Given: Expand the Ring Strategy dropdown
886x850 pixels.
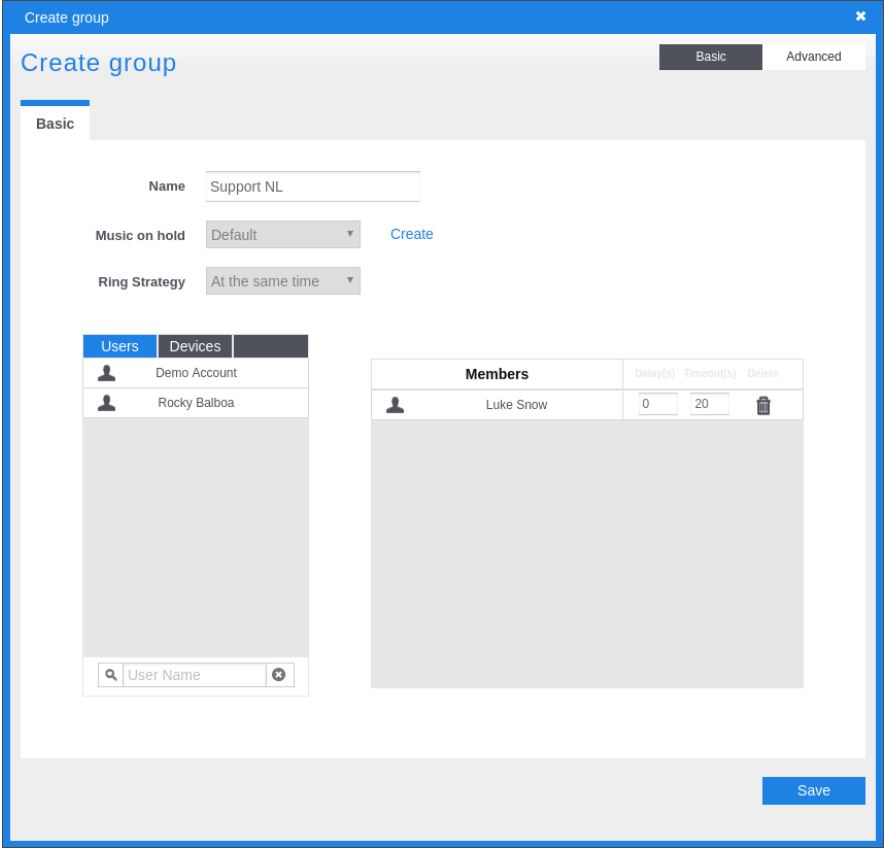Looking at the screenshot, I should 283,282.
